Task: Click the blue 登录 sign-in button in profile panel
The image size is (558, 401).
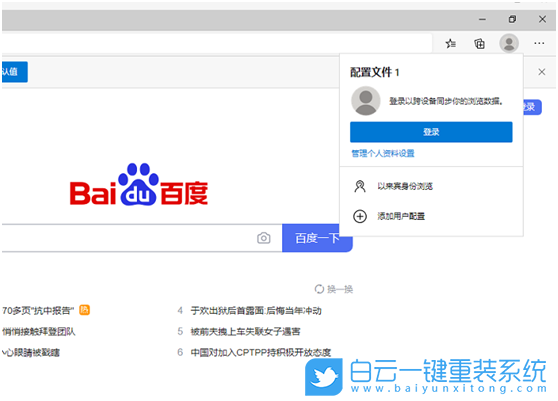Action: pyautogui.click(x=431, y=132)
